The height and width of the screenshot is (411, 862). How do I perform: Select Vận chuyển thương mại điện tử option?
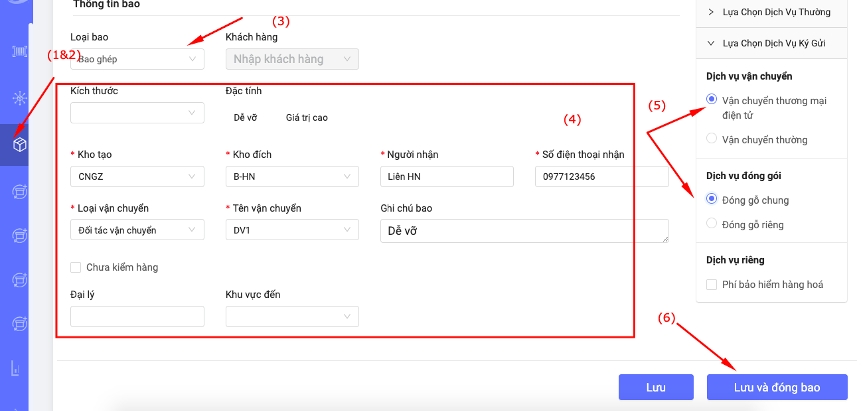711,100
